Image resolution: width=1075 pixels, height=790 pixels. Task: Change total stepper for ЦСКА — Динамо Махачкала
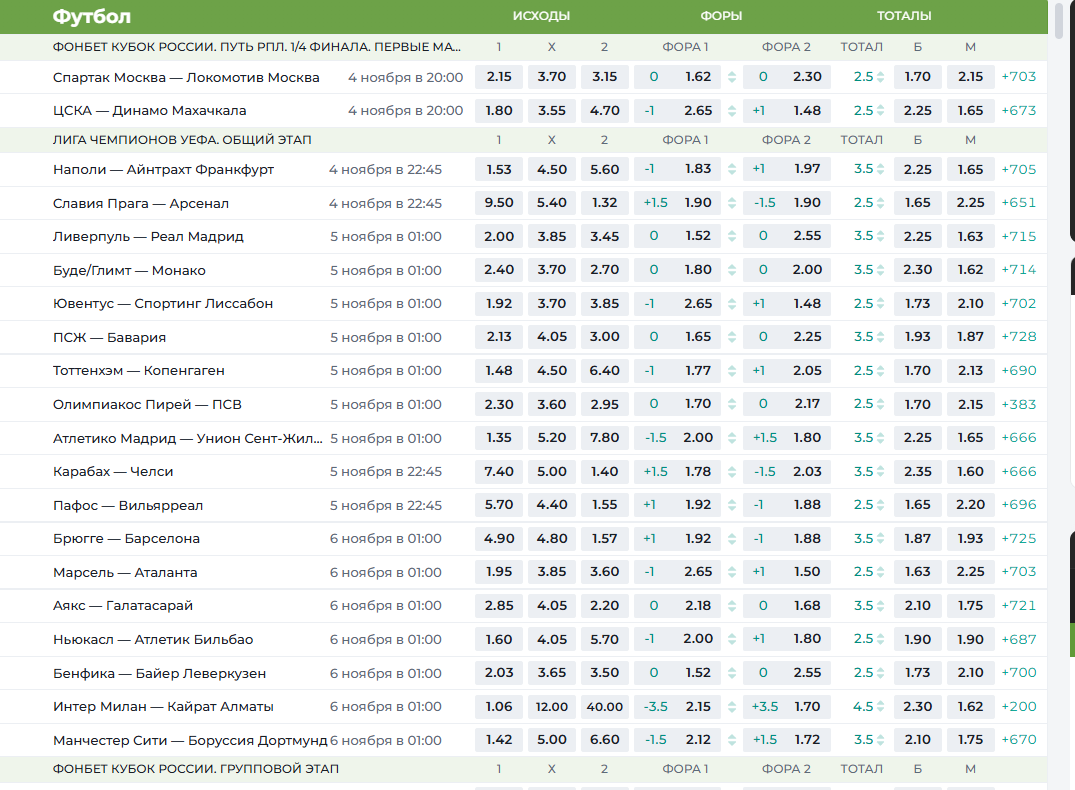click(880, 111)
